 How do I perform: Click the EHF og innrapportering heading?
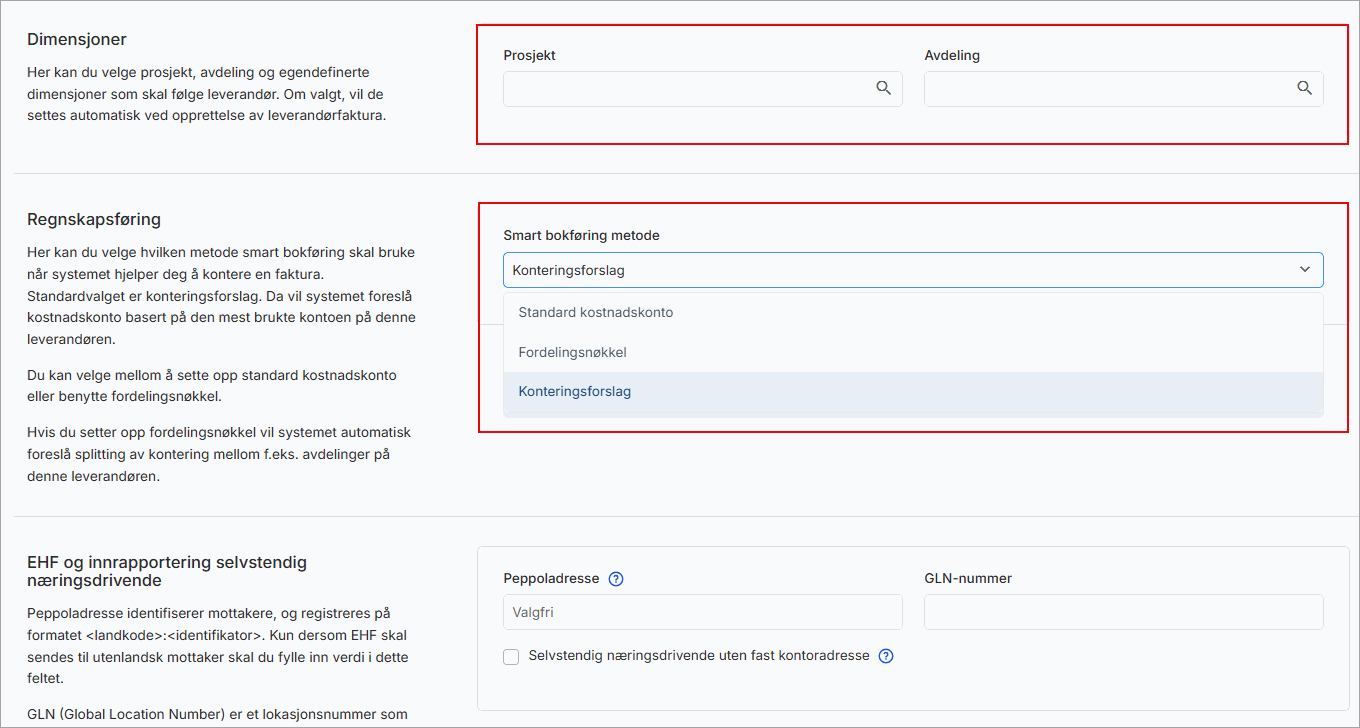167,571
